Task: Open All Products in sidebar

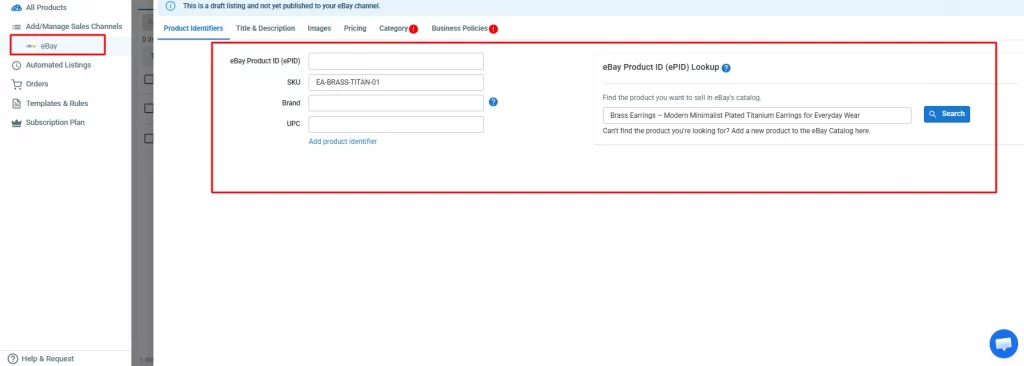Action: point(46,7)
